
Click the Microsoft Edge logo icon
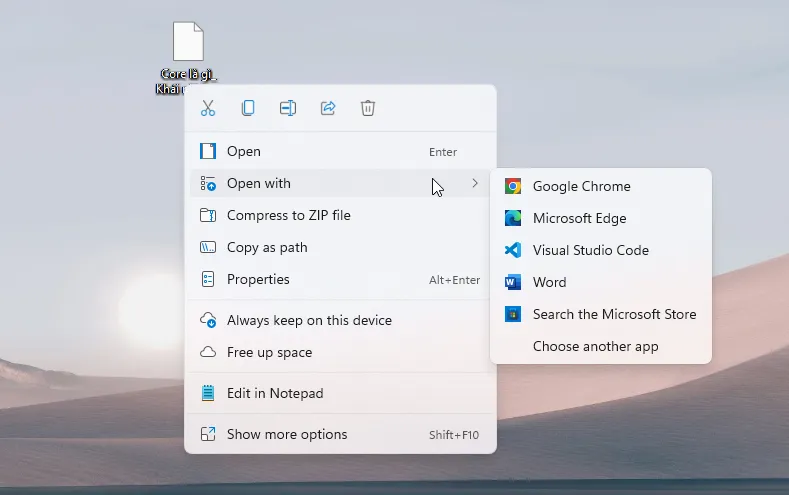tap(513, 218)
